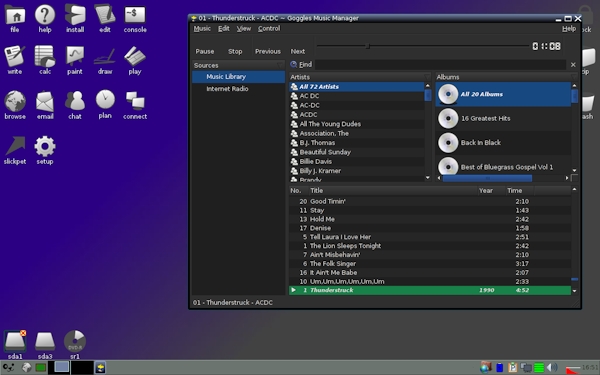Click Artists list scroll down arrow
Image resolution: width=600 pixels, height=375 pixels.
click(428, 178)
